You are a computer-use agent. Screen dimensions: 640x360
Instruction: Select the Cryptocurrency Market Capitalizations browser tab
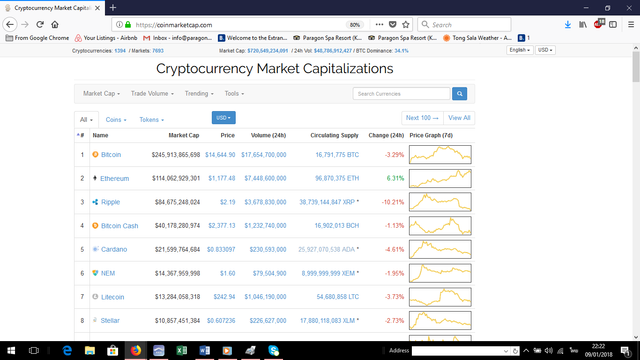click(52, 8)
